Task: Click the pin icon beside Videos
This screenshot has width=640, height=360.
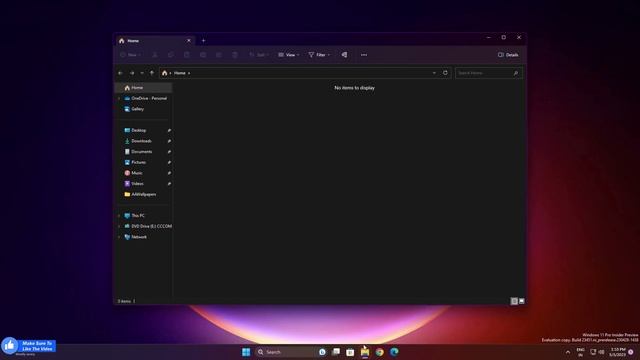Action: click(169, 184)
